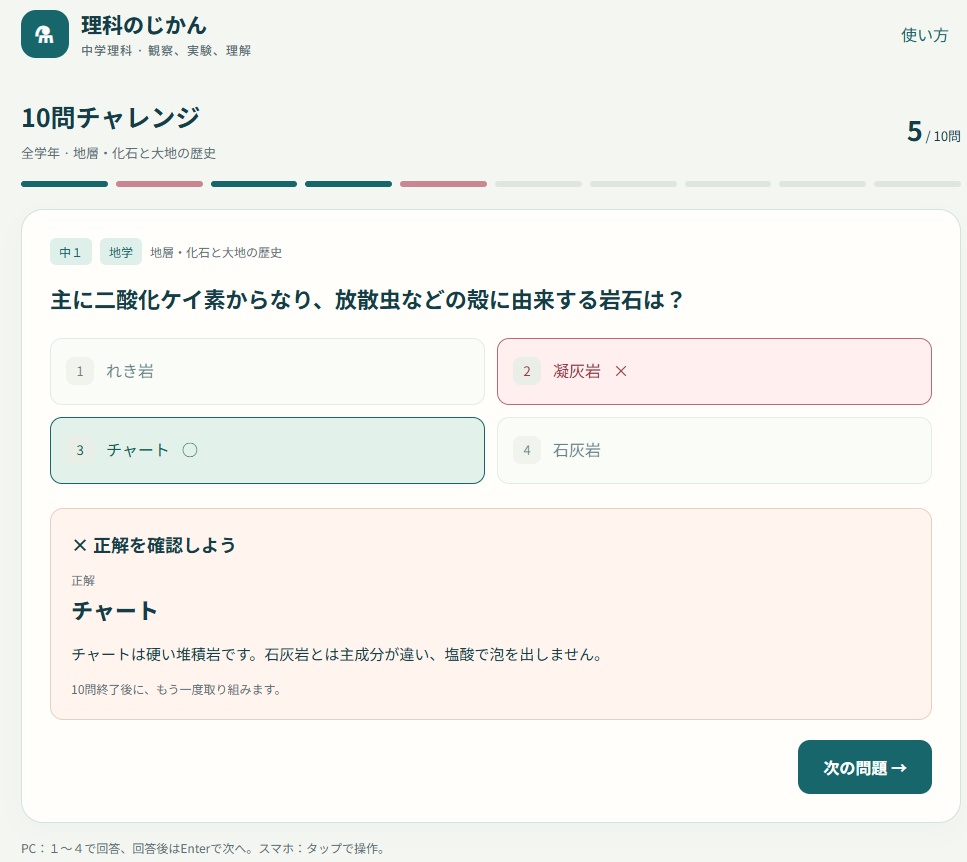967x862 pixels.
Task: Click the last progress bar segment
Action: 917,184
